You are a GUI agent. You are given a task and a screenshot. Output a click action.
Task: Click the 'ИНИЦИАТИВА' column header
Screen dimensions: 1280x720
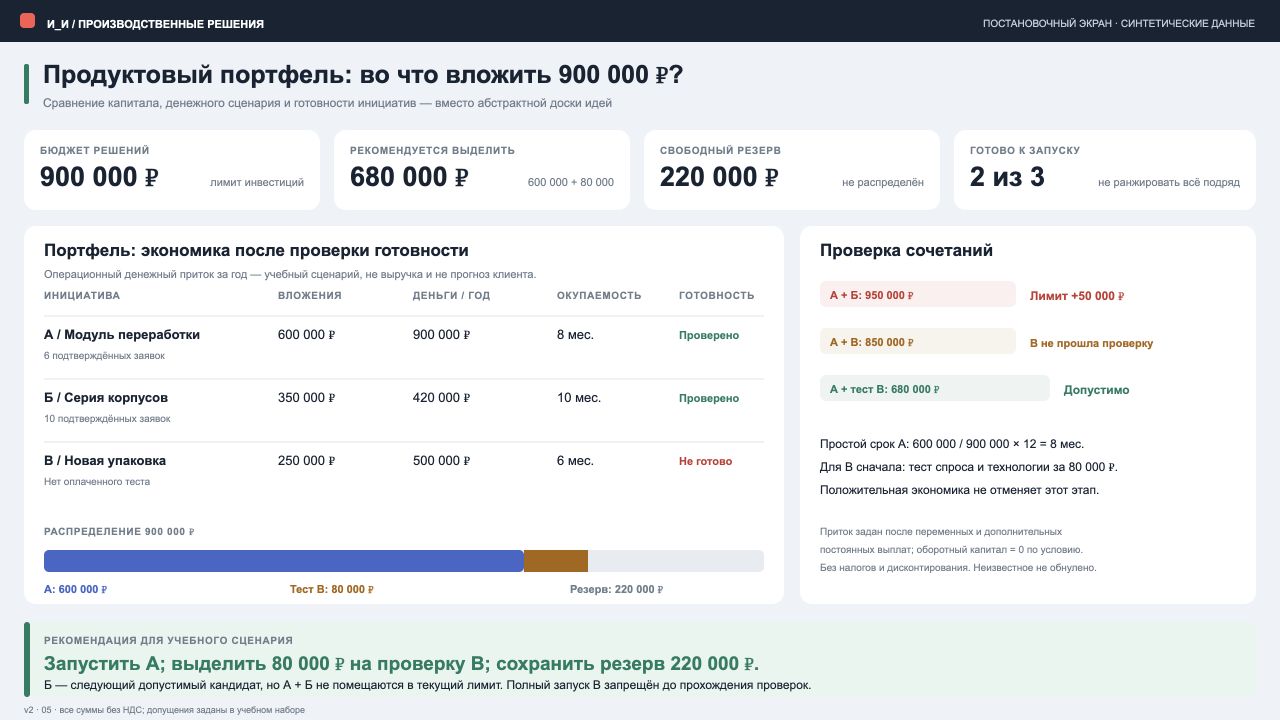(82, 296)
